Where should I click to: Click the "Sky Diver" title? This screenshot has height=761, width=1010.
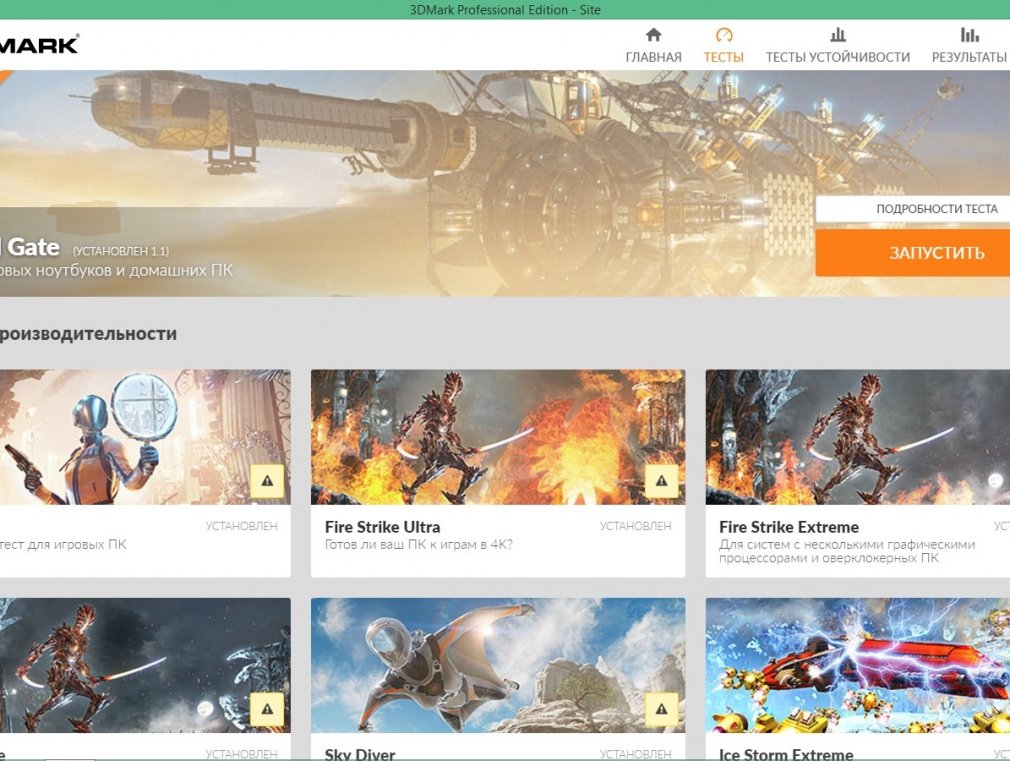pyautogui.click(x=360, y=754)
